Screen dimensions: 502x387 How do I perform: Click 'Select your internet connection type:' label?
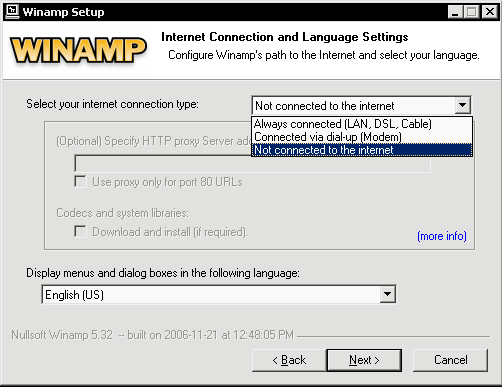tap(112, 104)
